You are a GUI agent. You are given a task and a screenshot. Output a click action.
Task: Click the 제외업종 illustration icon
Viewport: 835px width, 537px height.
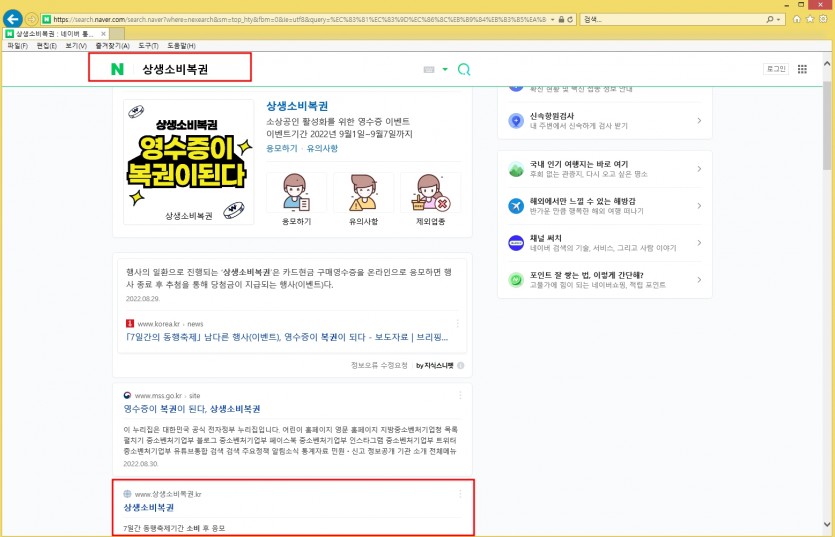click(431, 192)
